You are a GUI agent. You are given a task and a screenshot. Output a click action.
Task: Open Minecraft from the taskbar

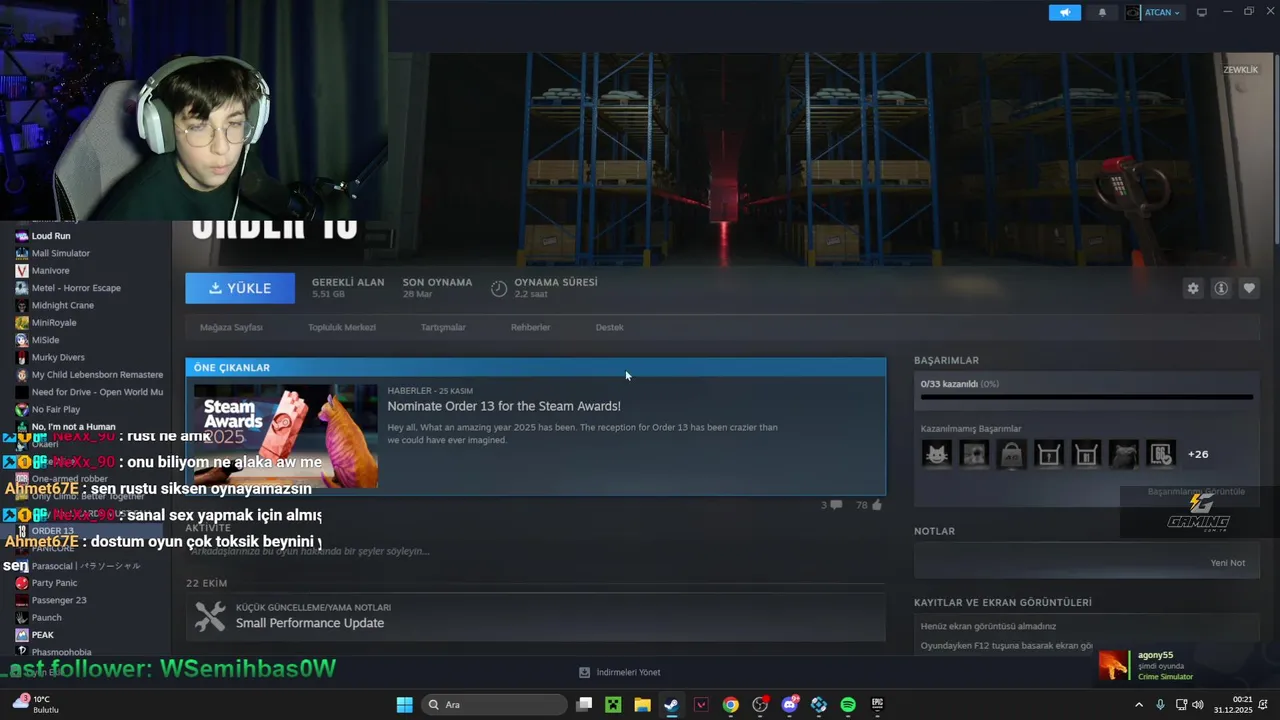pos(614,705)
